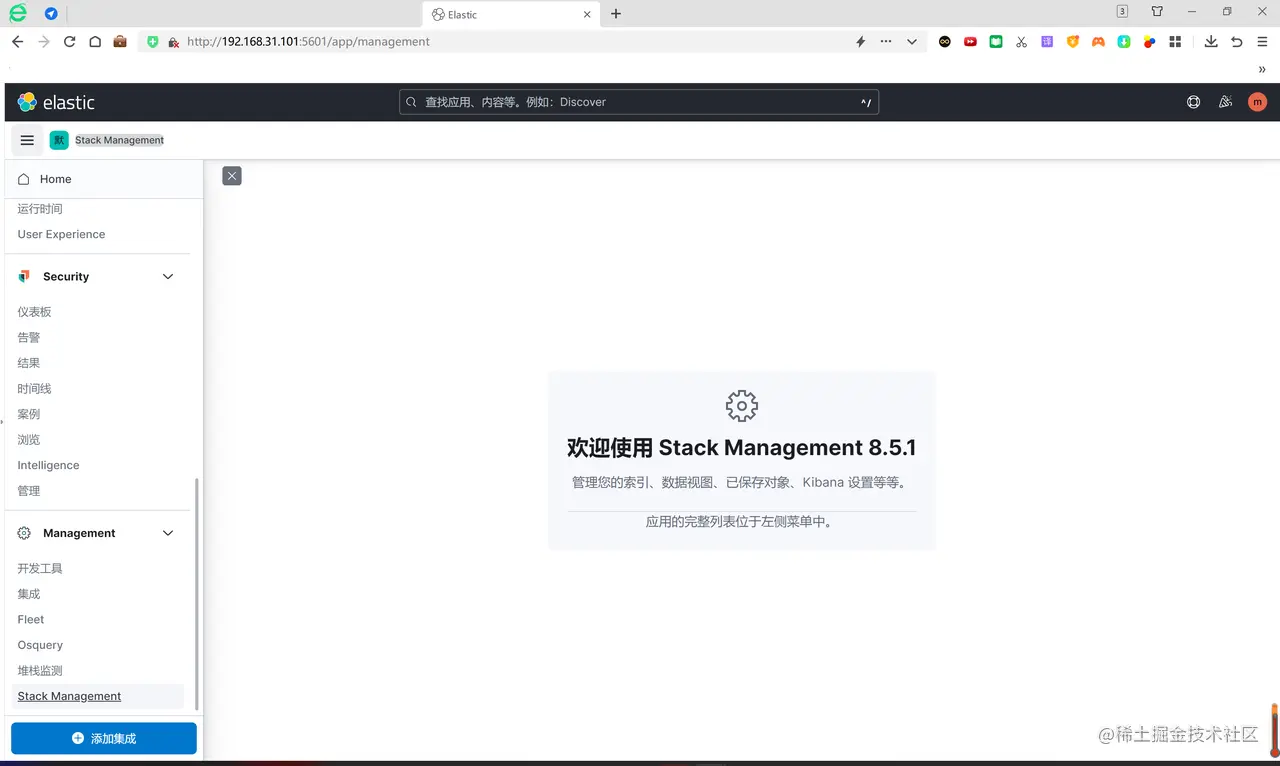Reload the page with refresh icon
This screenshot has width=1280, height=766.
[69, 42]
